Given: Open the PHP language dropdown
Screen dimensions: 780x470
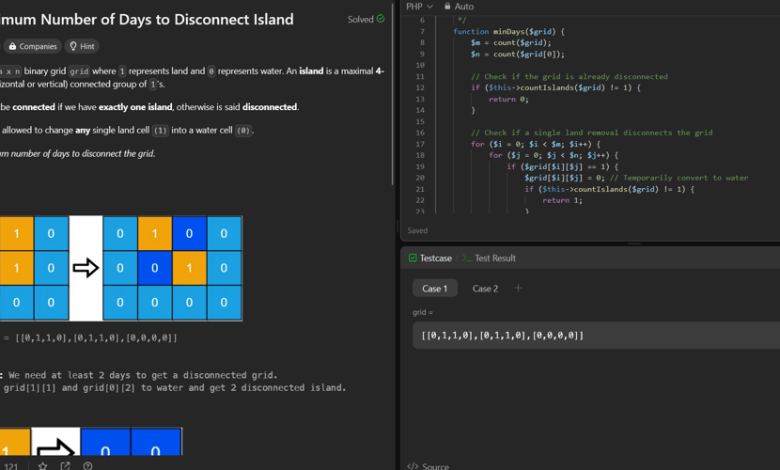Looking at the screenshot, I should coord(419,6).
